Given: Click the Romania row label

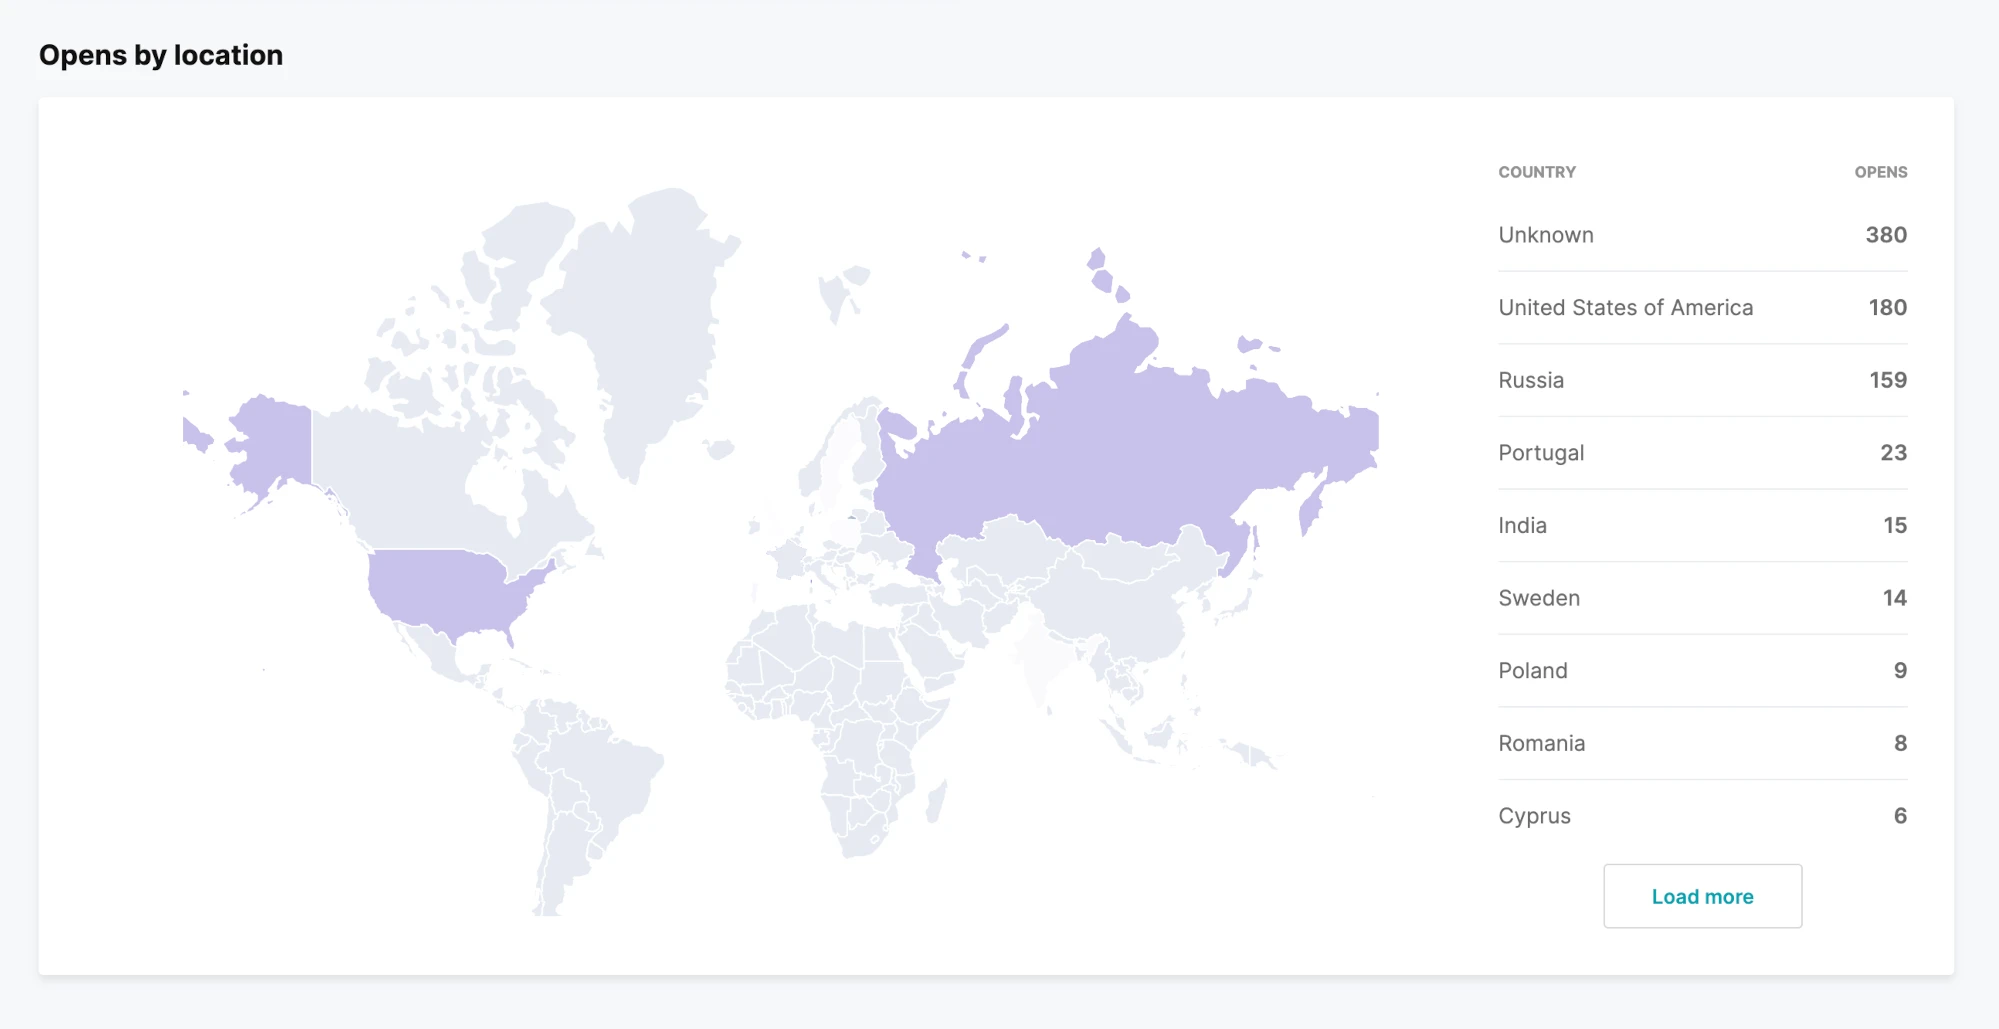Looking at the screenshot, I should pyautogui.click(x=1541, y=743).
